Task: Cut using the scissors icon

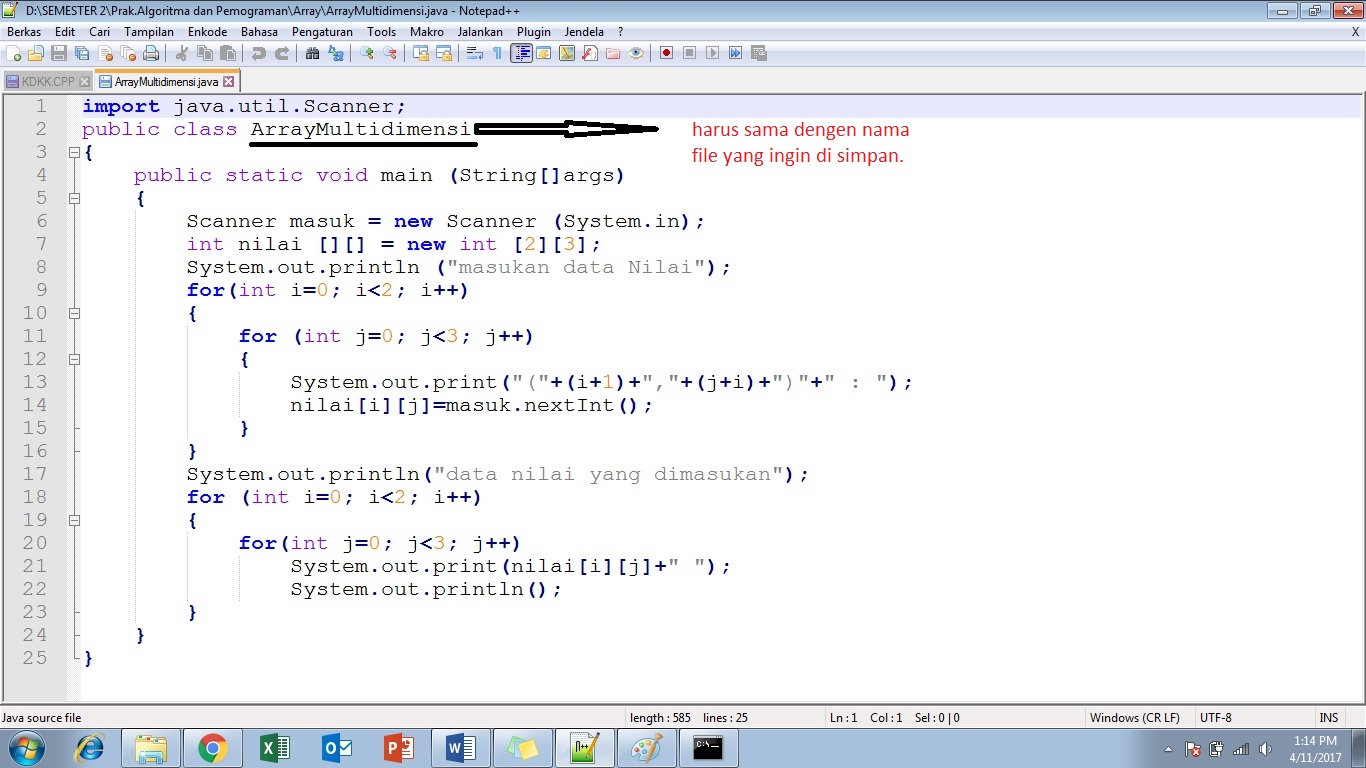Action: click(x=180, y=52)
